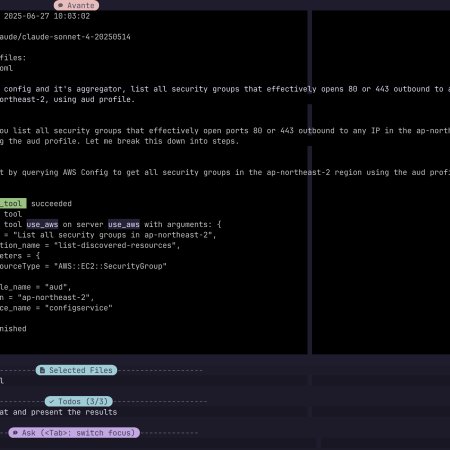Click the "list-discovered-resources" value
Viewport: 450px width, 450px height.
(115, 245)
